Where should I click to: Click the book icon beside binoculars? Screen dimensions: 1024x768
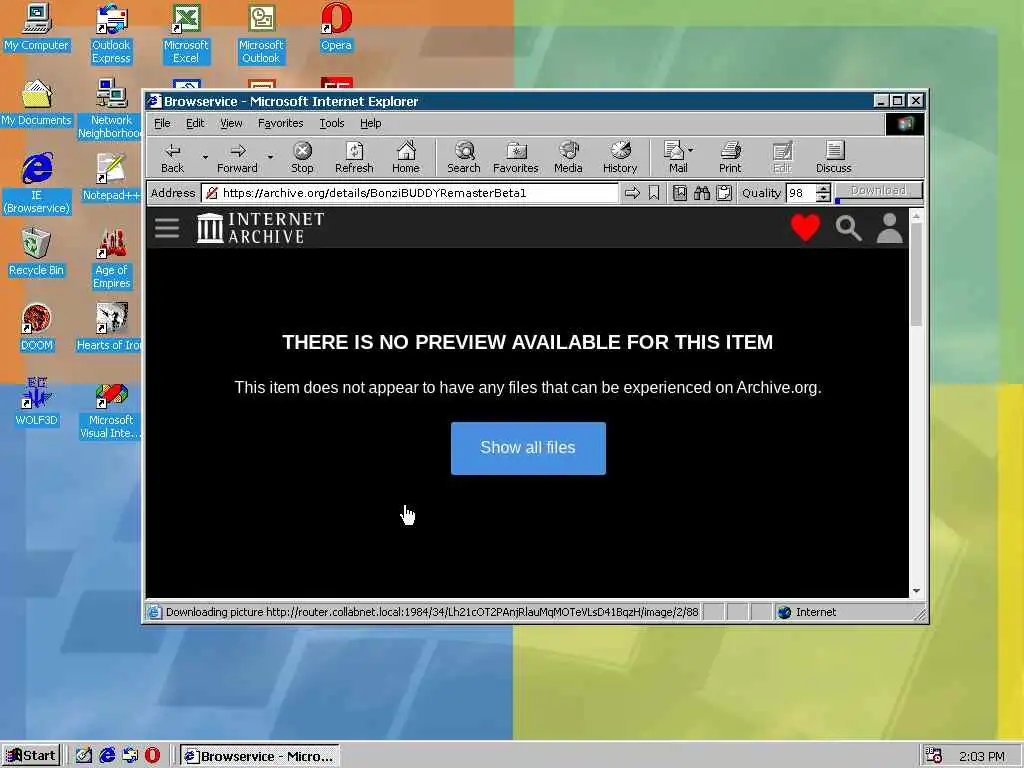click(680, 193)
